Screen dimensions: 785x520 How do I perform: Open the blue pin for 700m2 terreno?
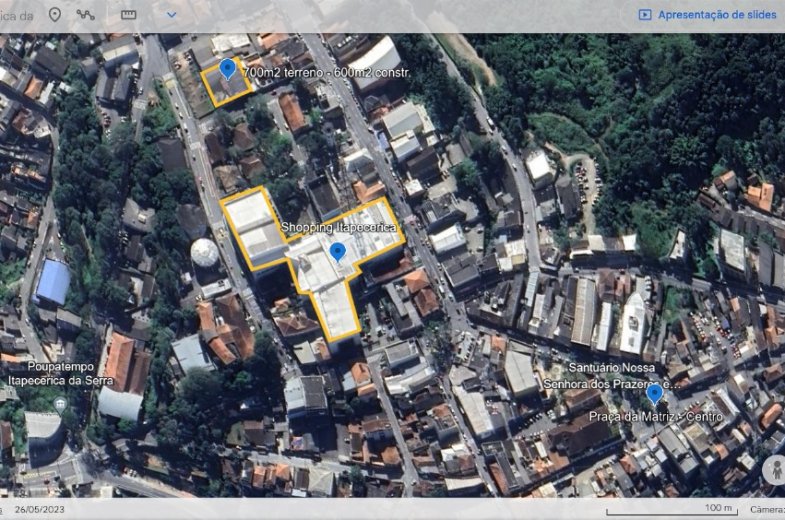click(x=228, y=68)
